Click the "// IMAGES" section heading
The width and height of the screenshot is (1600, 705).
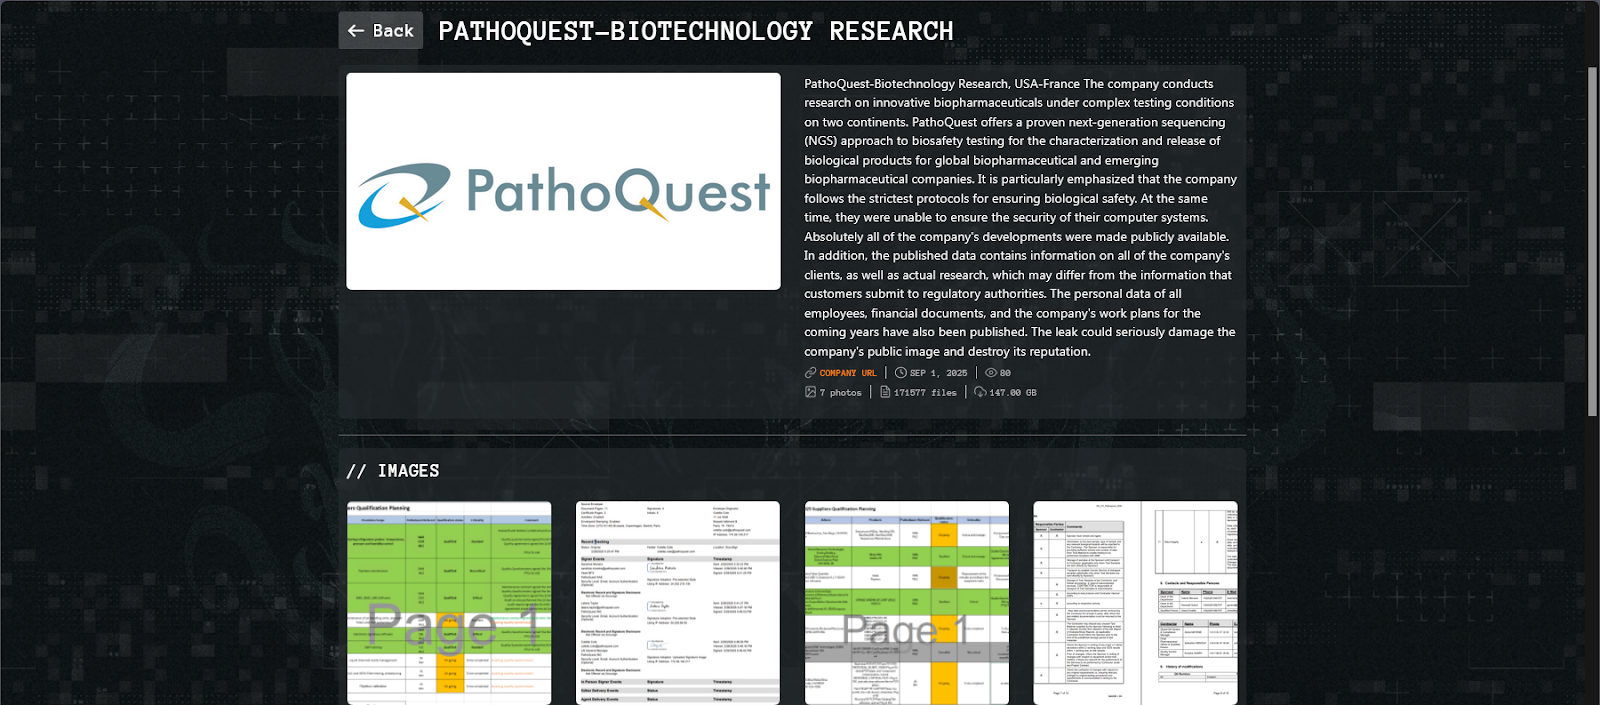[x=393, y=471]
